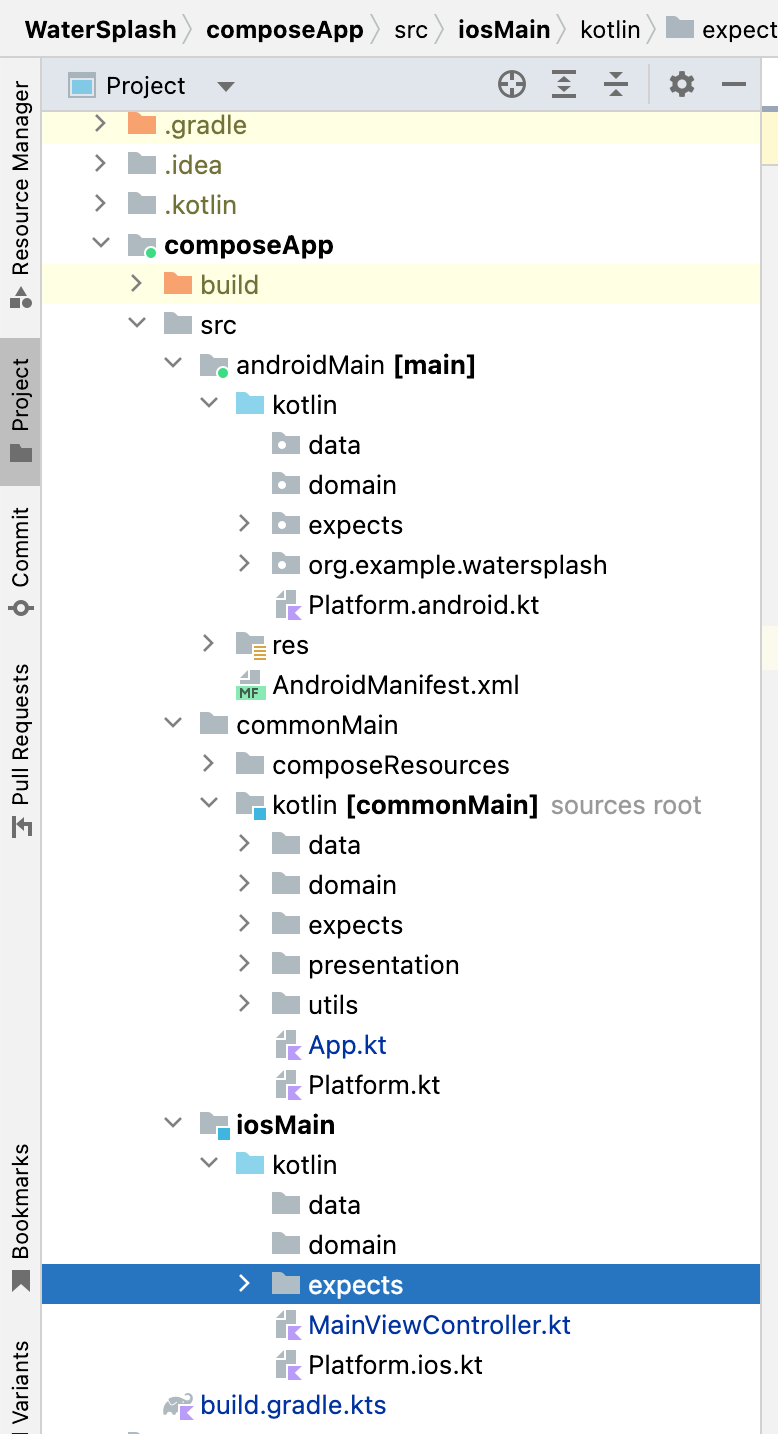Click the Collapse All icon in toolbar
Screen dimensions: 778x1434
click(x=616, y=84)
